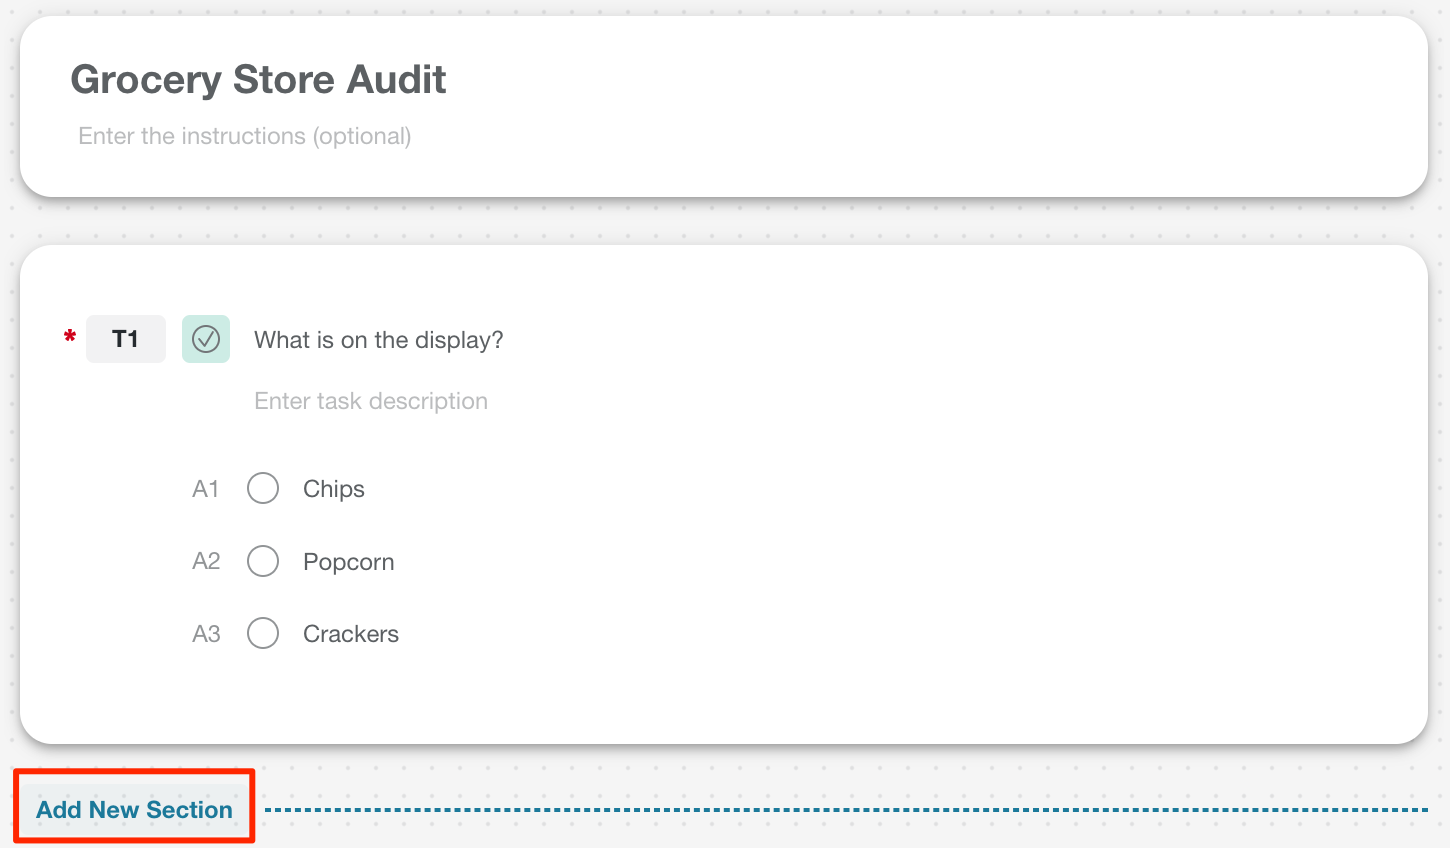The width and height of the screenshot is (1450, 848).
Task: Edit the Chips answer text
Action: pyautogui.click(x=334, y=489)
